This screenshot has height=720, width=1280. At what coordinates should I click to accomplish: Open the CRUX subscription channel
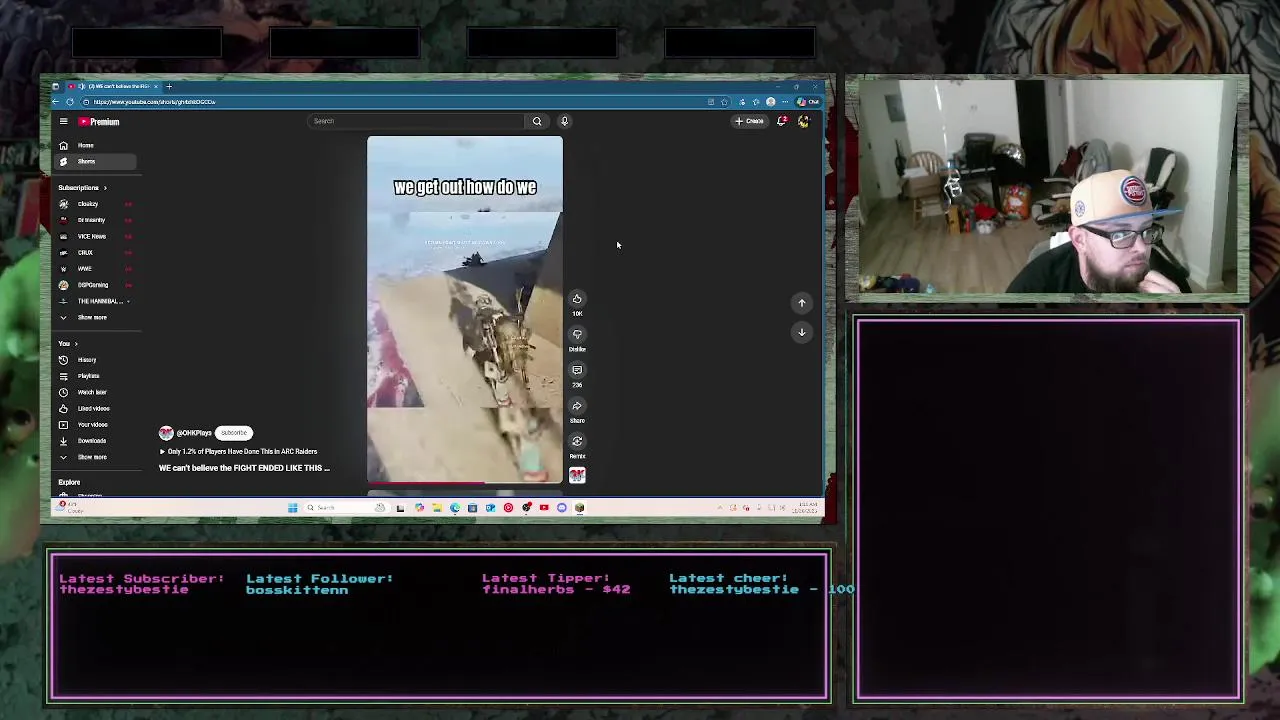95,253
